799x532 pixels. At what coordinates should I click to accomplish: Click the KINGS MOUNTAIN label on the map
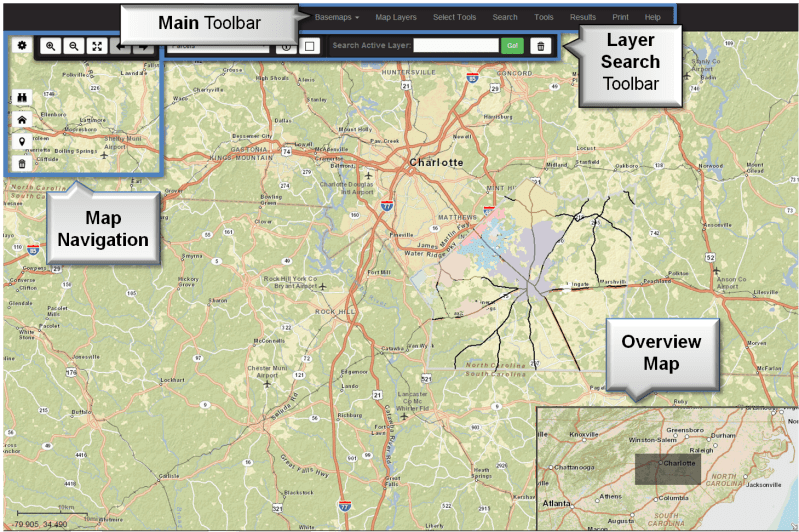(x=241, y=158)
